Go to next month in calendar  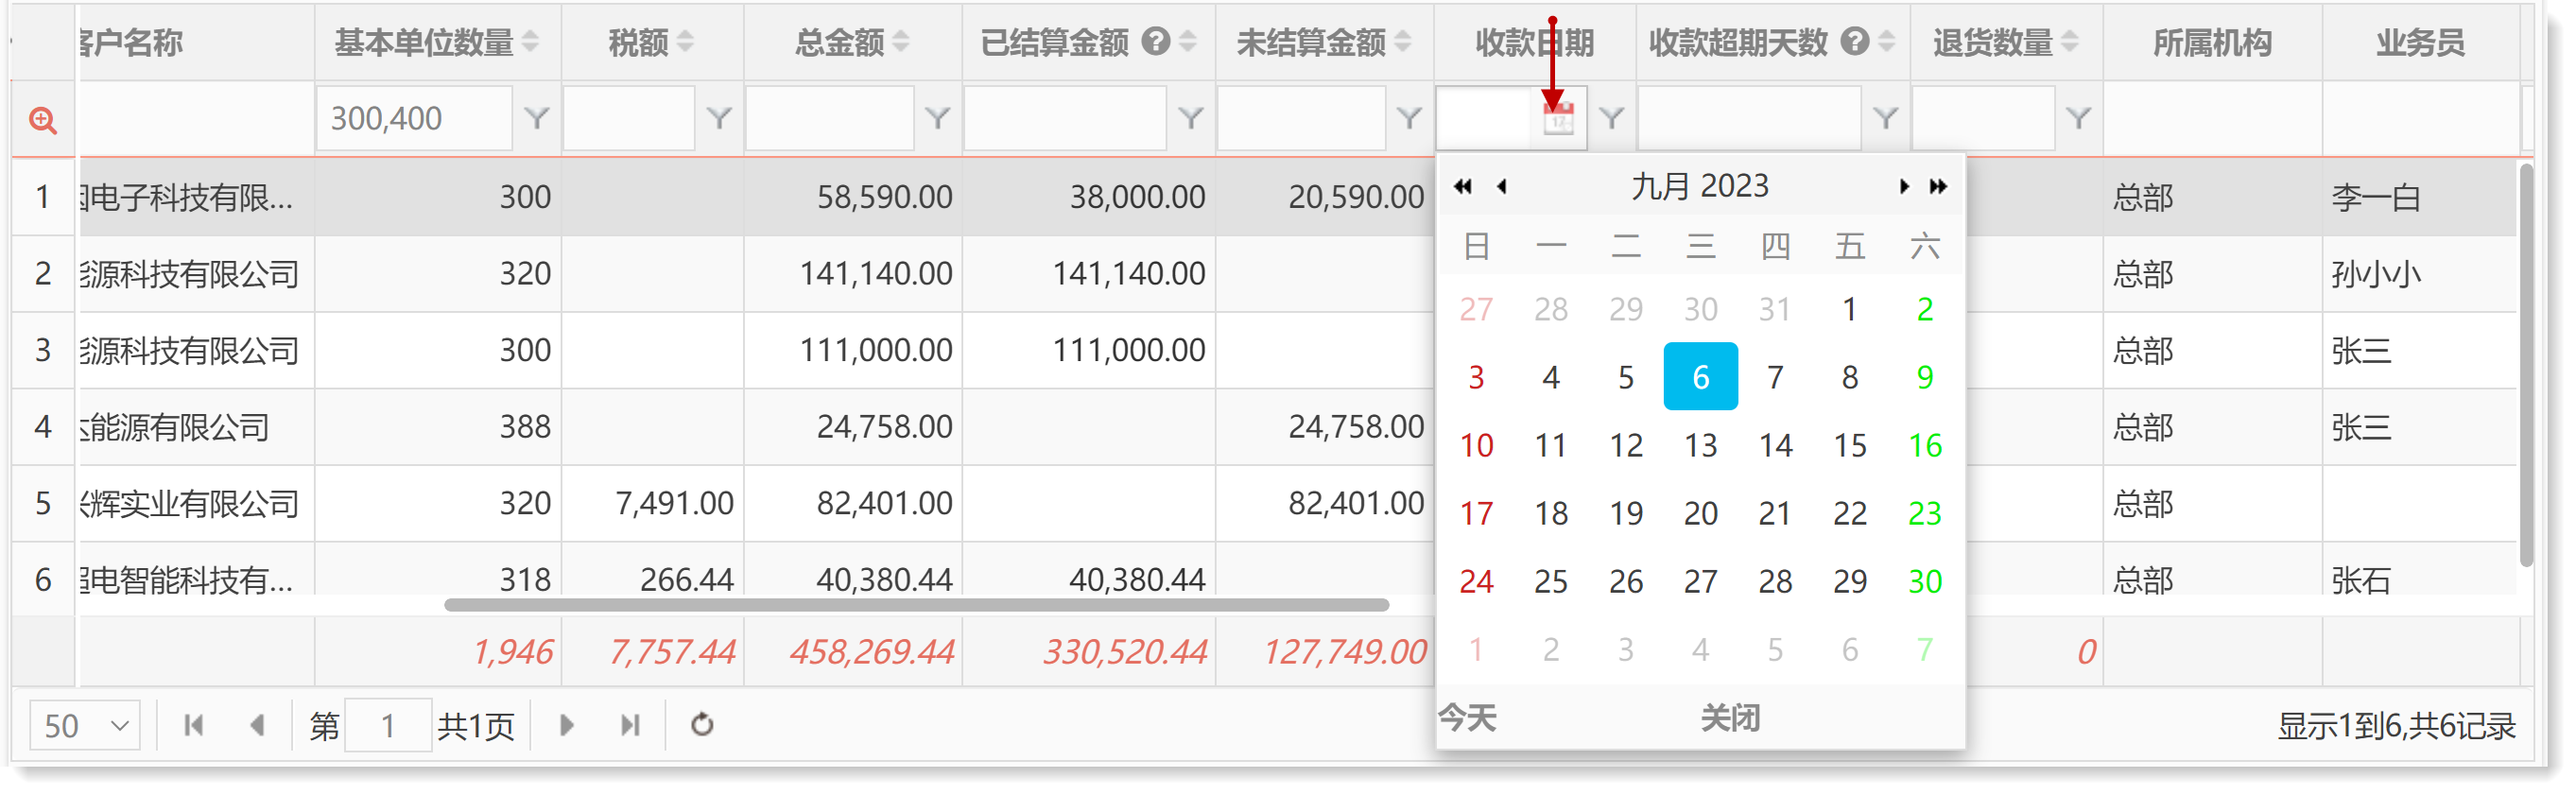[1903, 186]
